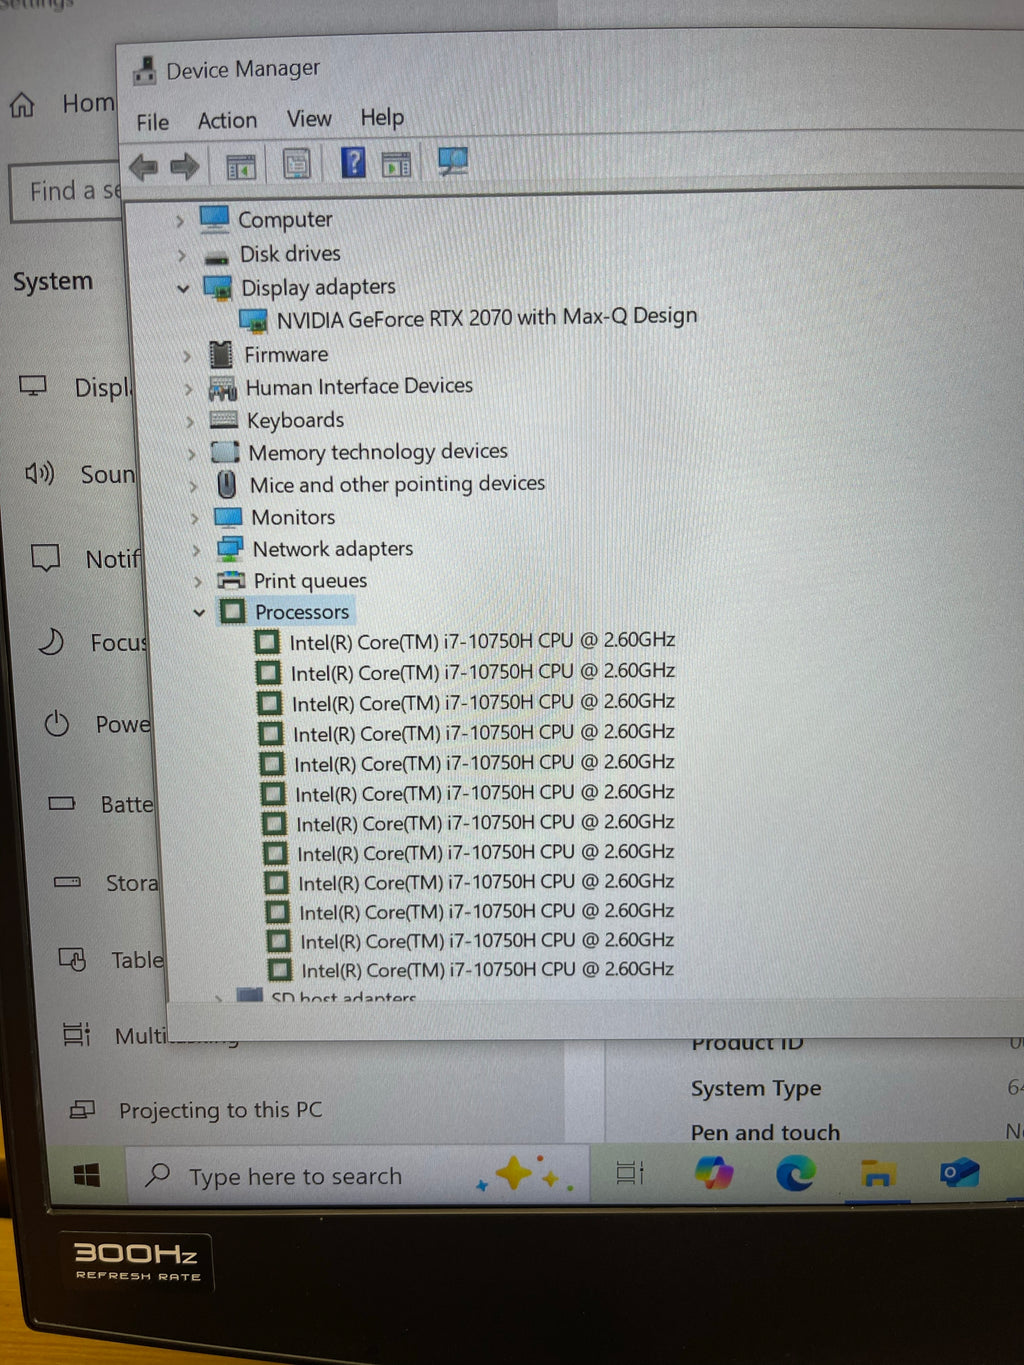Expand the Print queues node
This screenshot has height=1365, width=1024.
point(198,582)
